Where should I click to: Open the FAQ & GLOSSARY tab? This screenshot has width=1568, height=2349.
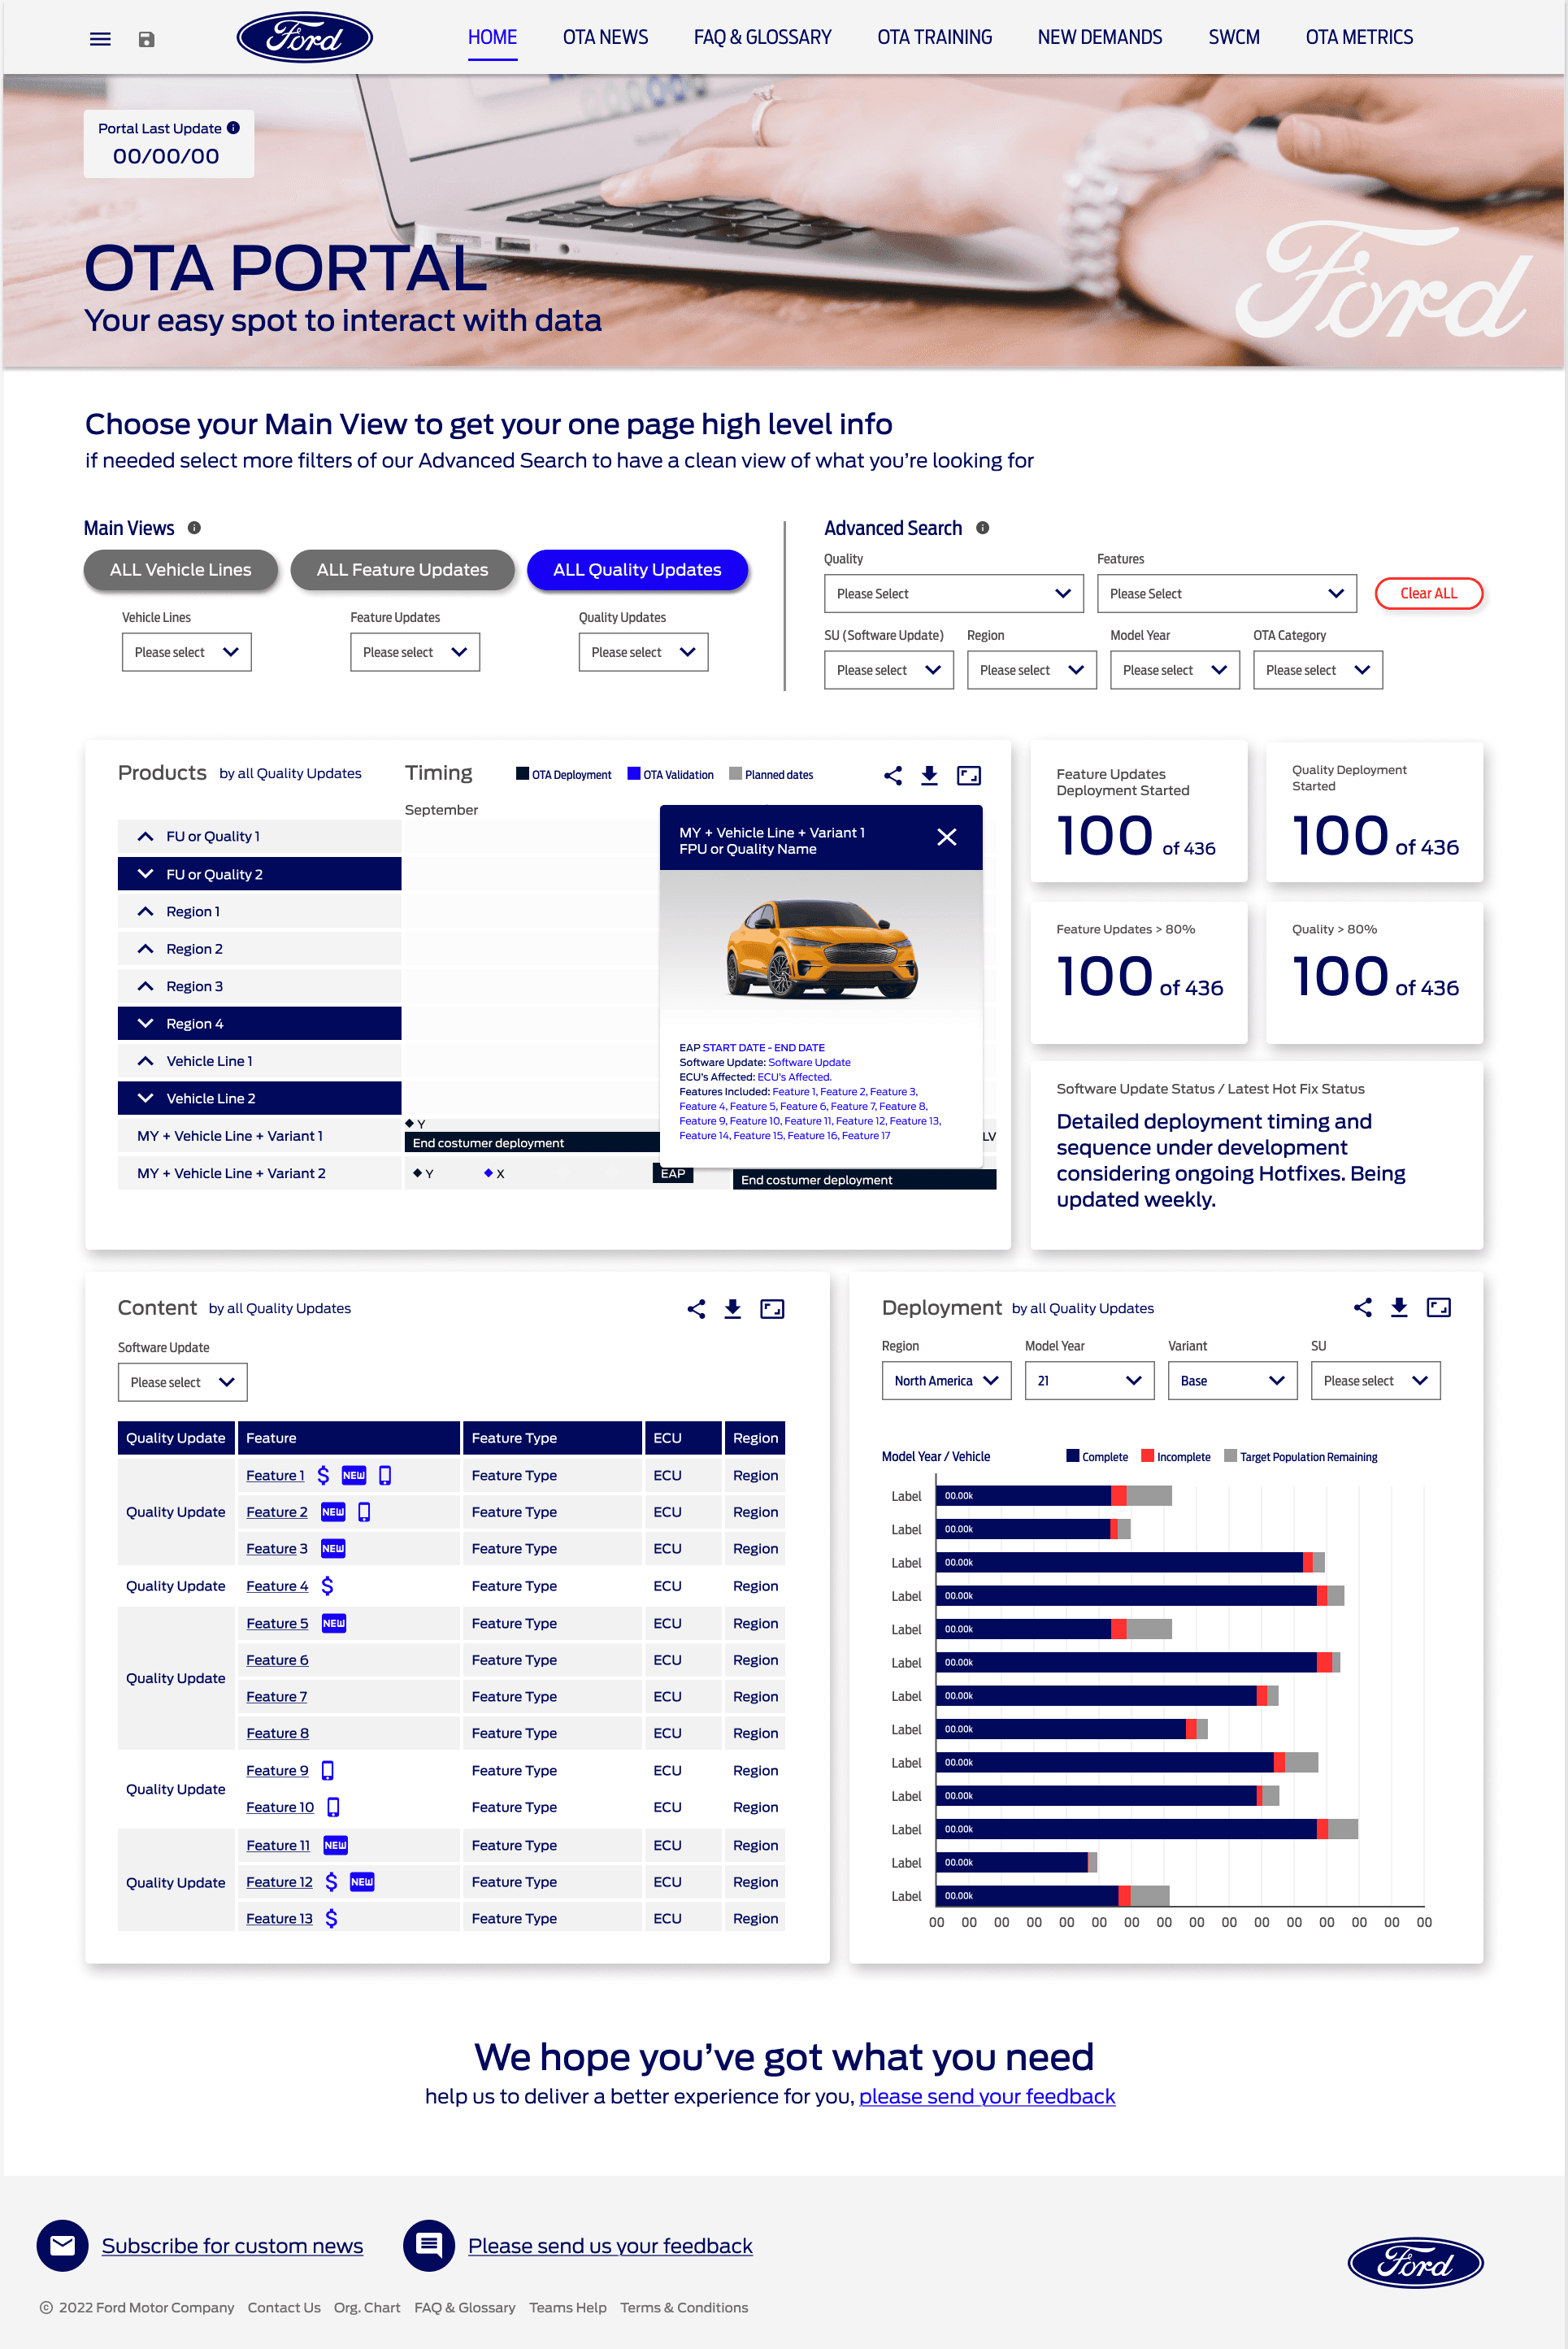point(763,38)
